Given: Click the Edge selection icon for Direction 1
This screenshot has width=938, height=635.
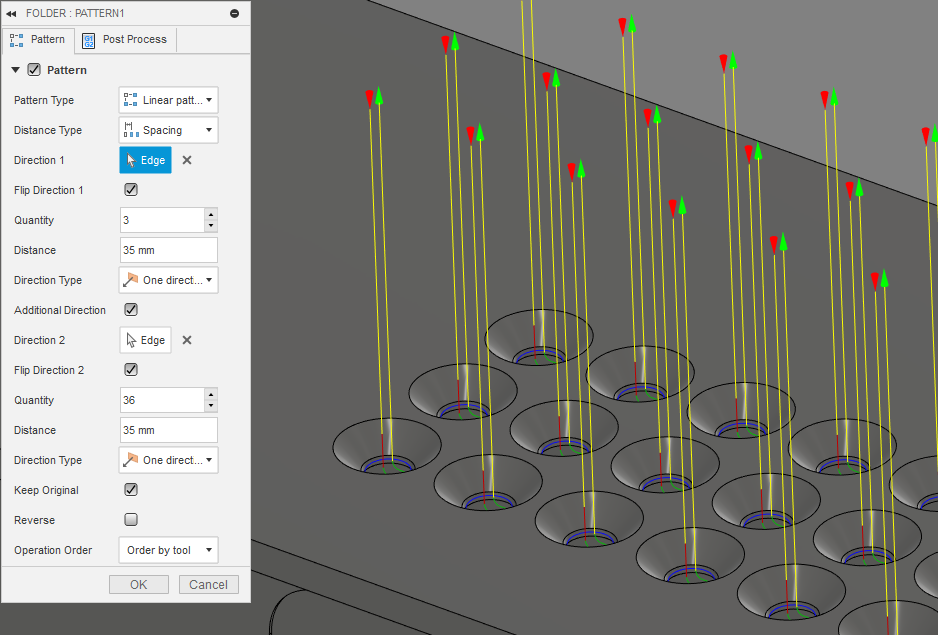Looking at the screenshot, I should coord(132,159).
